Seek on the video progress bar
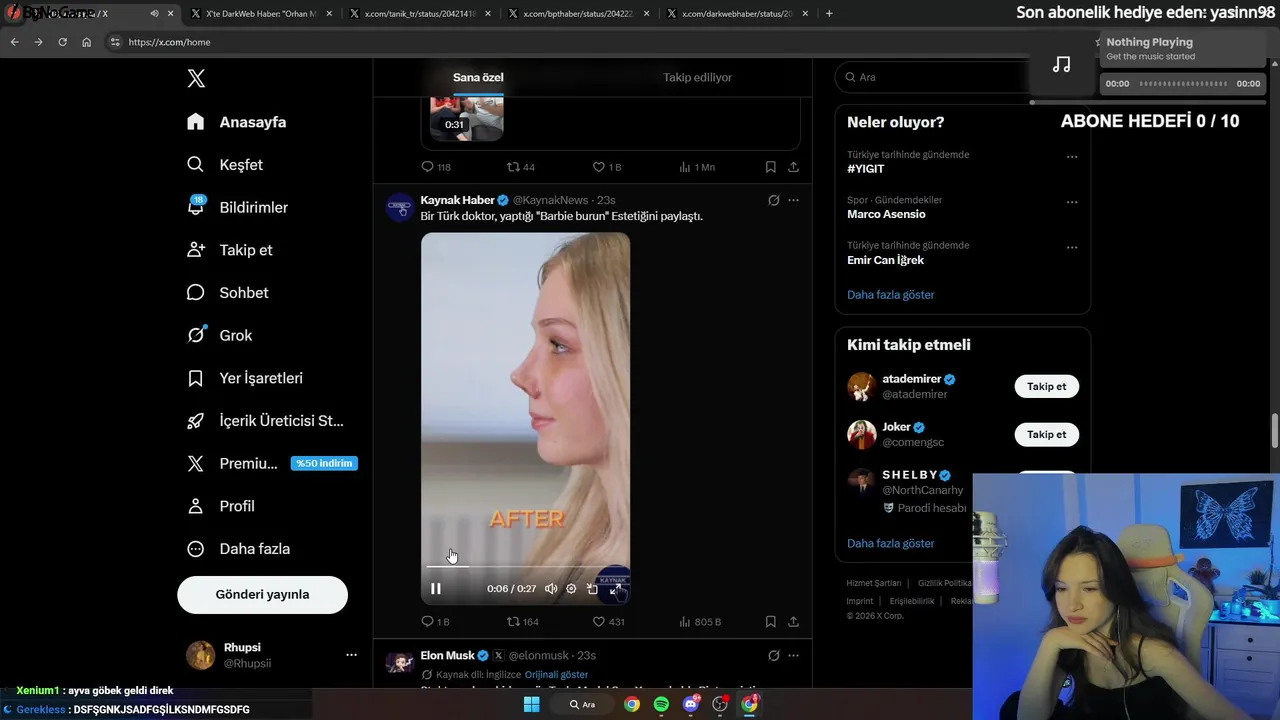The height and width of the screenshot is (720, 1280). pos(525,566)
